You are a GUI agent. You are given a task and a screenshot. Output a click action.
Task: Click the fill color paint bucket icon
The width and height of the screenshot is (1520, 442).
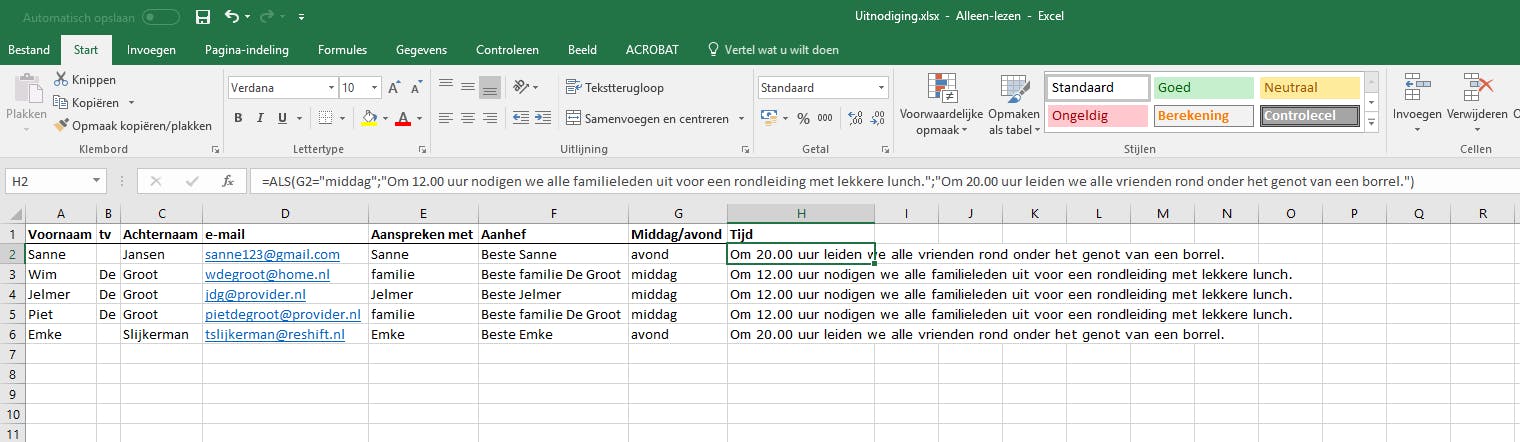point(369,118)
